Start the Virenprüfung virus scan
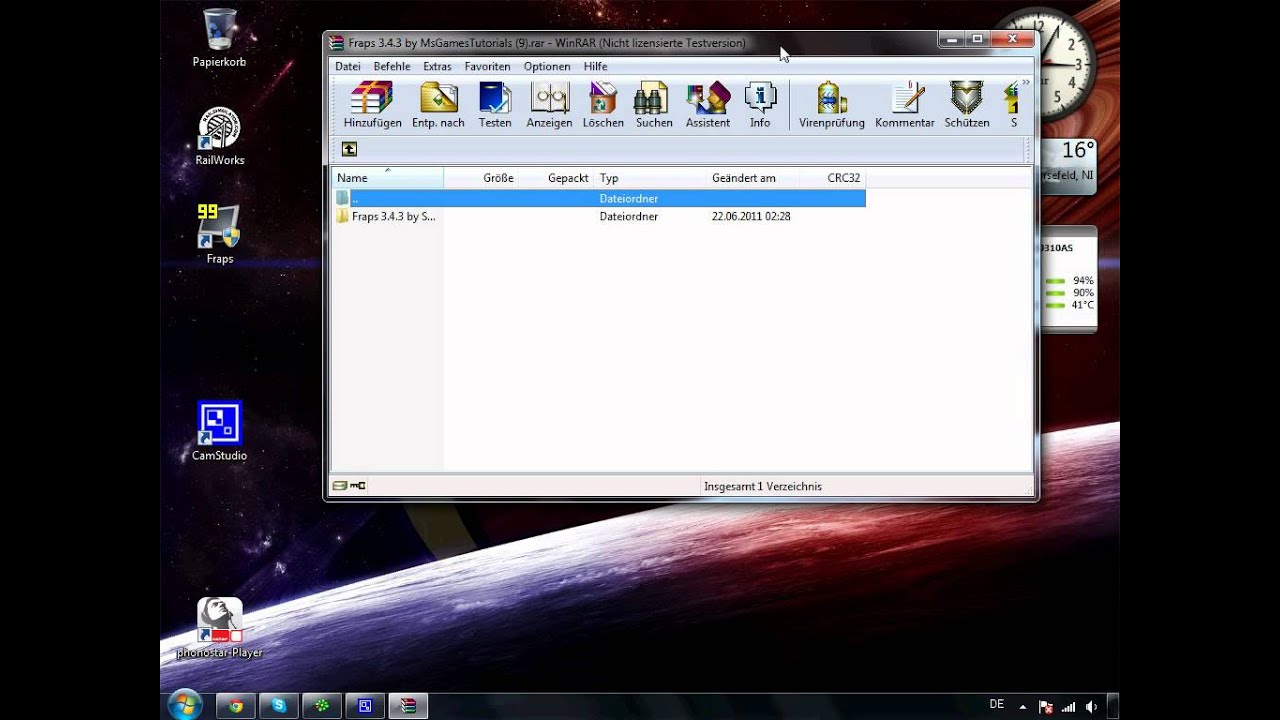 832,105
